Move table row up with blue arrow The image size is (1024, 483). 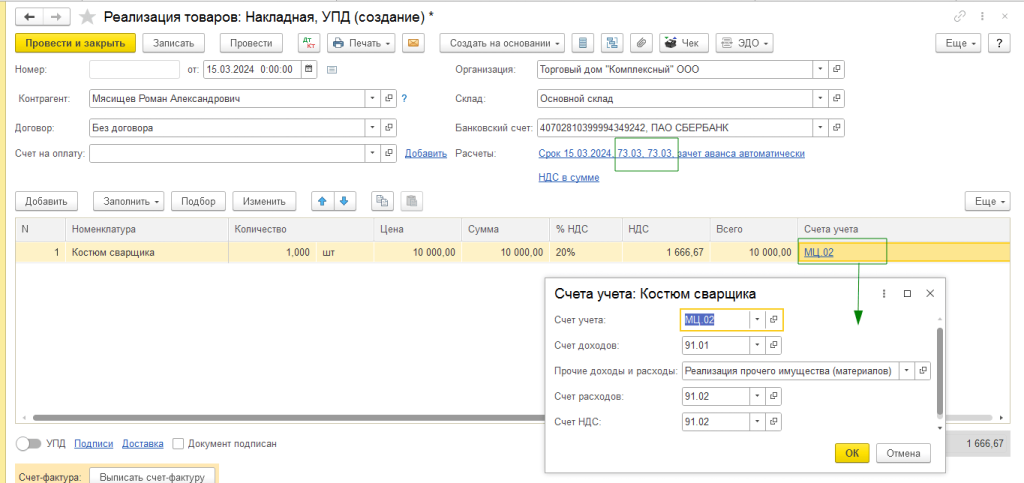pos(323,200)
